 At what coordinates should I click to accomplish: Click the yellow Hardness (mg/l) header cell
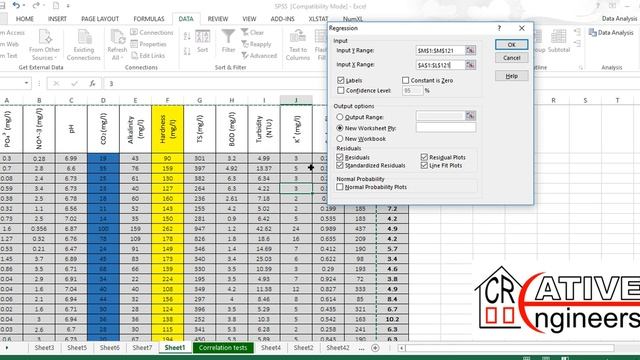point(167,129)
